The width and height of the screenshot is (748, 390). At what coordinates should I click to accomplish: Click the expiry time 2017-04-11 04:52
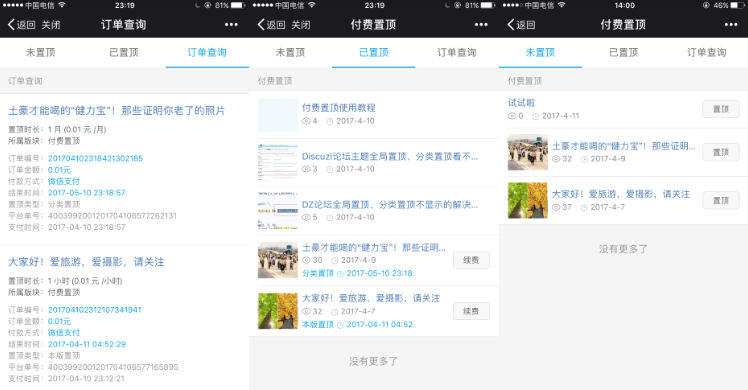[379, 324]
